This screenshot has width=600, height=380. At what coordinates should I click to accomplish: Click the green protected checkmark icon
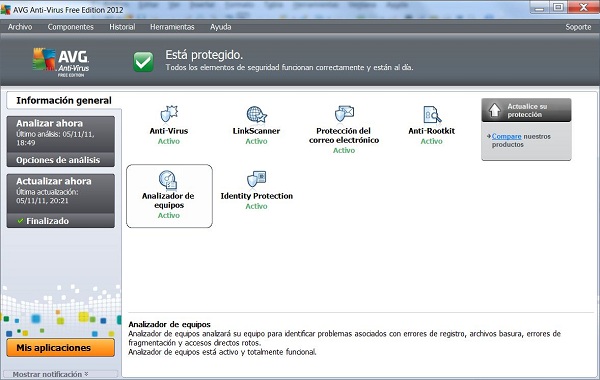point(143,62)
